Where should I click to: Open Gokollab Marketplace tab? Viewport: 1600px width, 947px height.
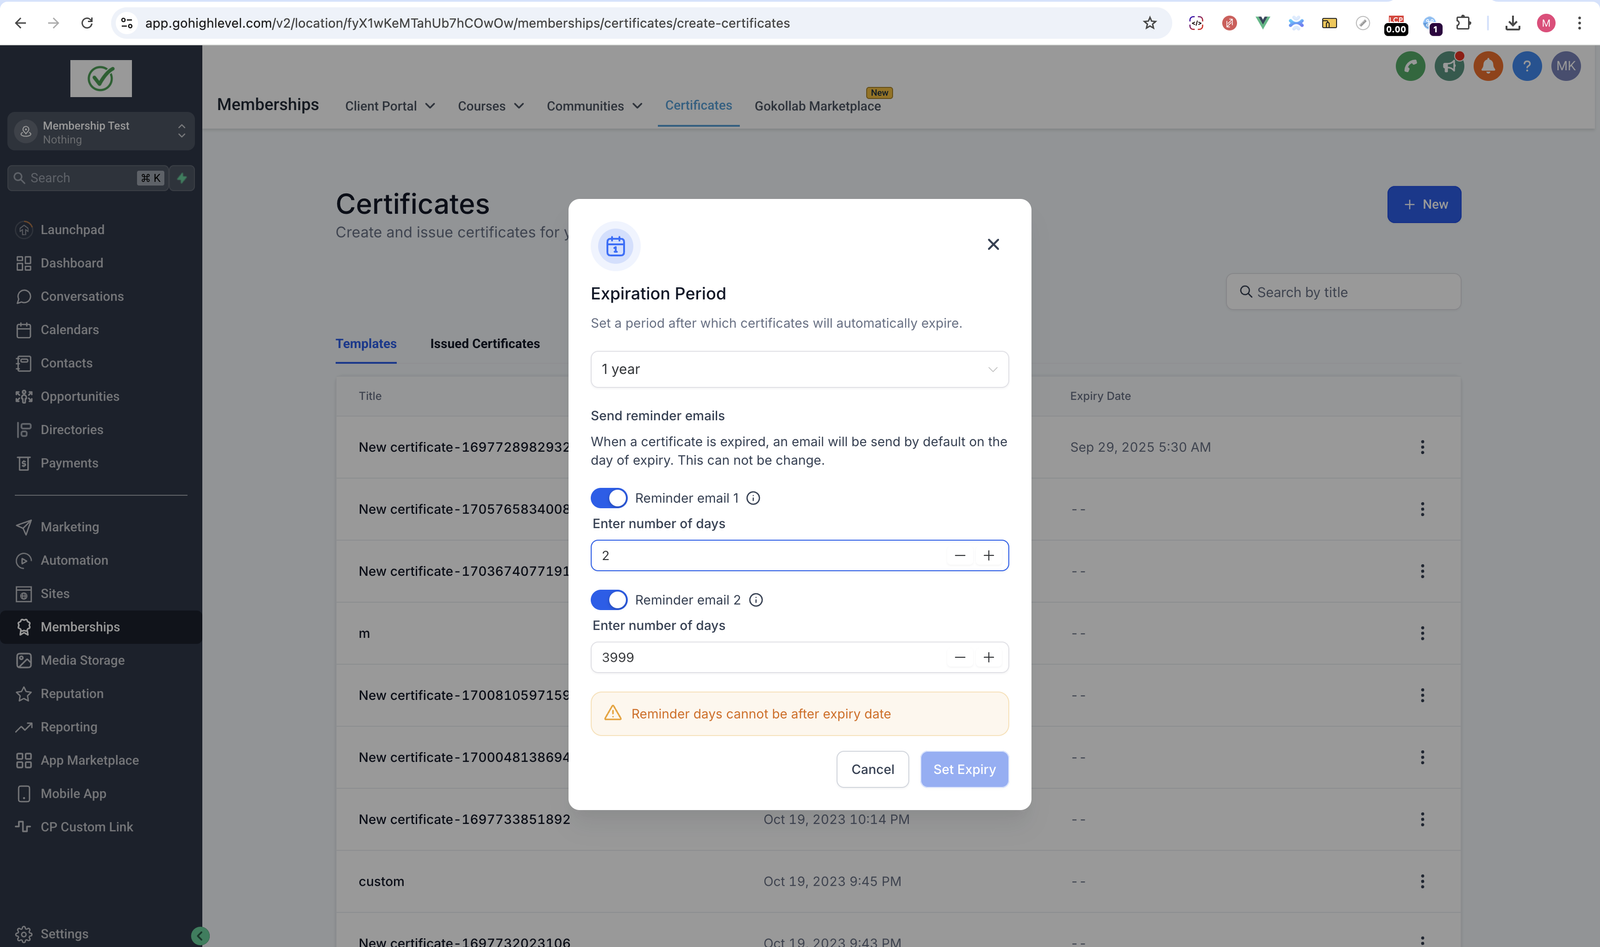[817, 106]
